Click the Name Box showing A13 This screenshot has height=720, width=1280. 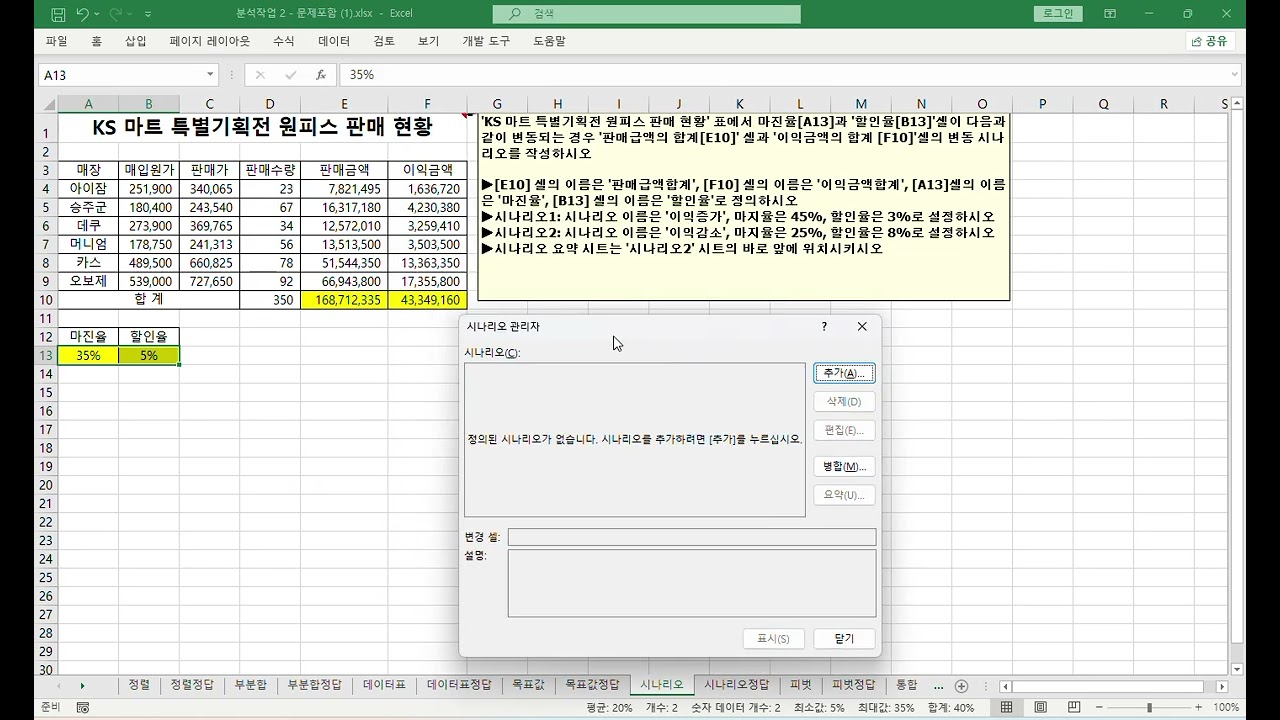tap(121, 74)
